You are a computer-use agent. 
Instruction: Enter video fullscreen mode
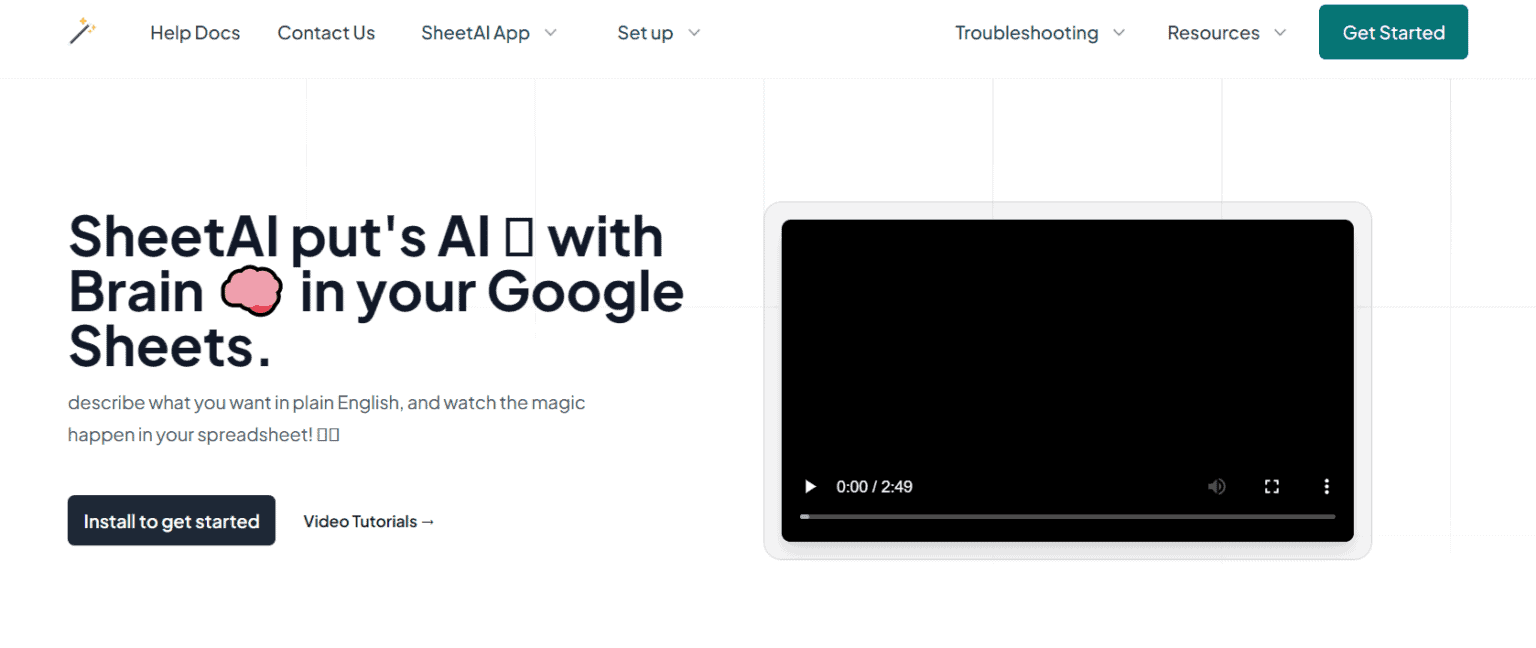(1272, 487)
